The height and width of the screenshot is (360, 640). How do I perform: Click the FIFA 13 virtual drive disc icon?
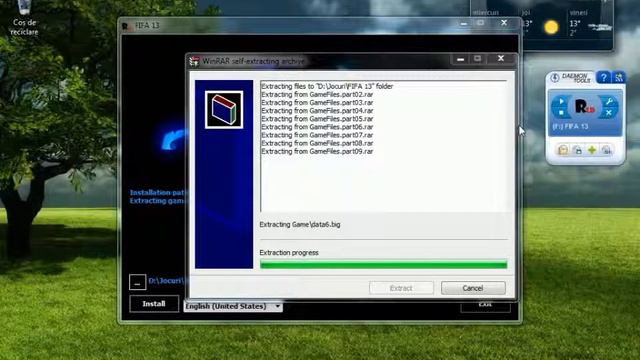coord(584,107)
